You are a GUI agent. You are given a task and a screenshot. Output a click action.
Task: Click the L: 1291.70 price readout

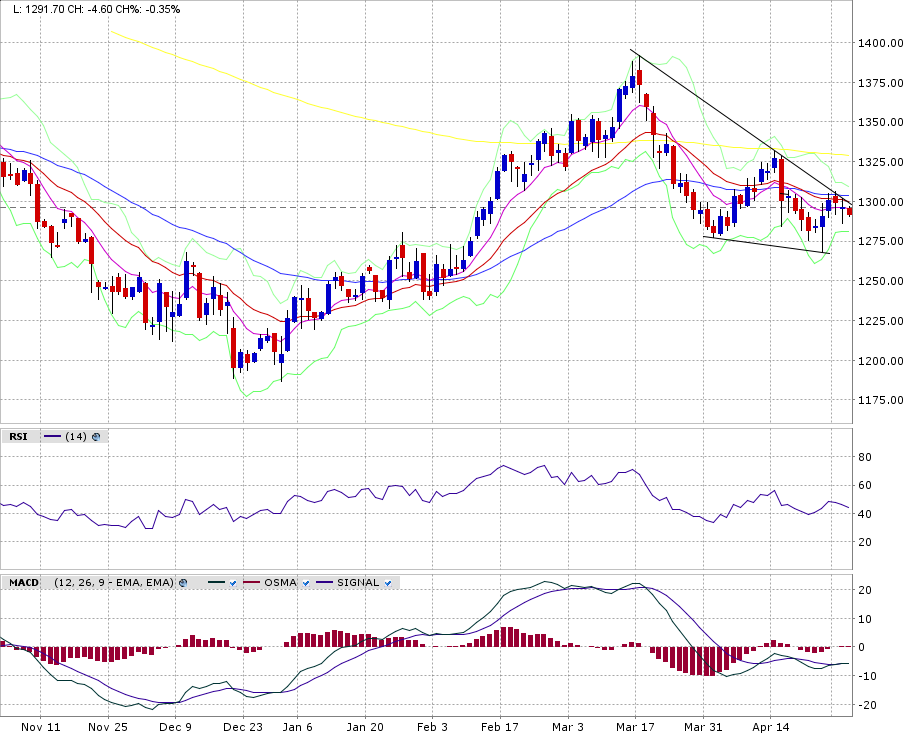[x=33, y=8]
